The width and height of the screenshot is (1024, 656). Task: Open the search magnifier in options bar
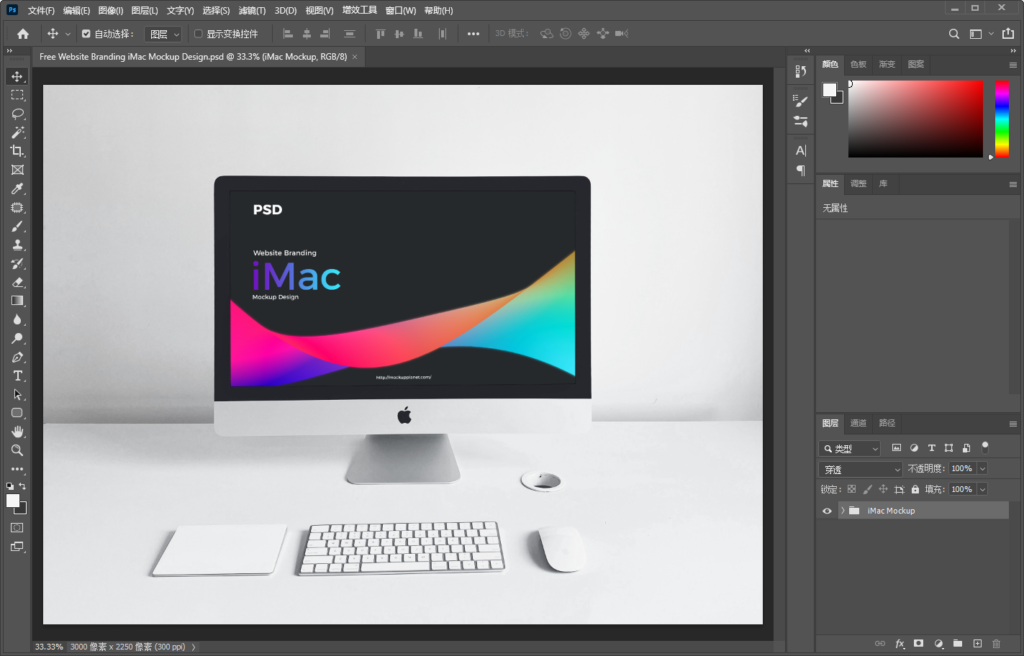click(954, 34)
